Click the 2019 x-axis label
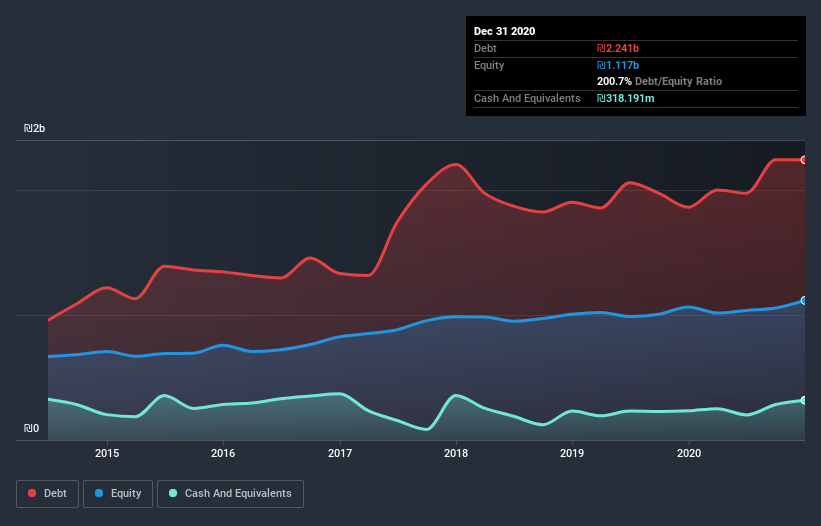Screen dimensions: 821x526 click(x=572, y=453)
